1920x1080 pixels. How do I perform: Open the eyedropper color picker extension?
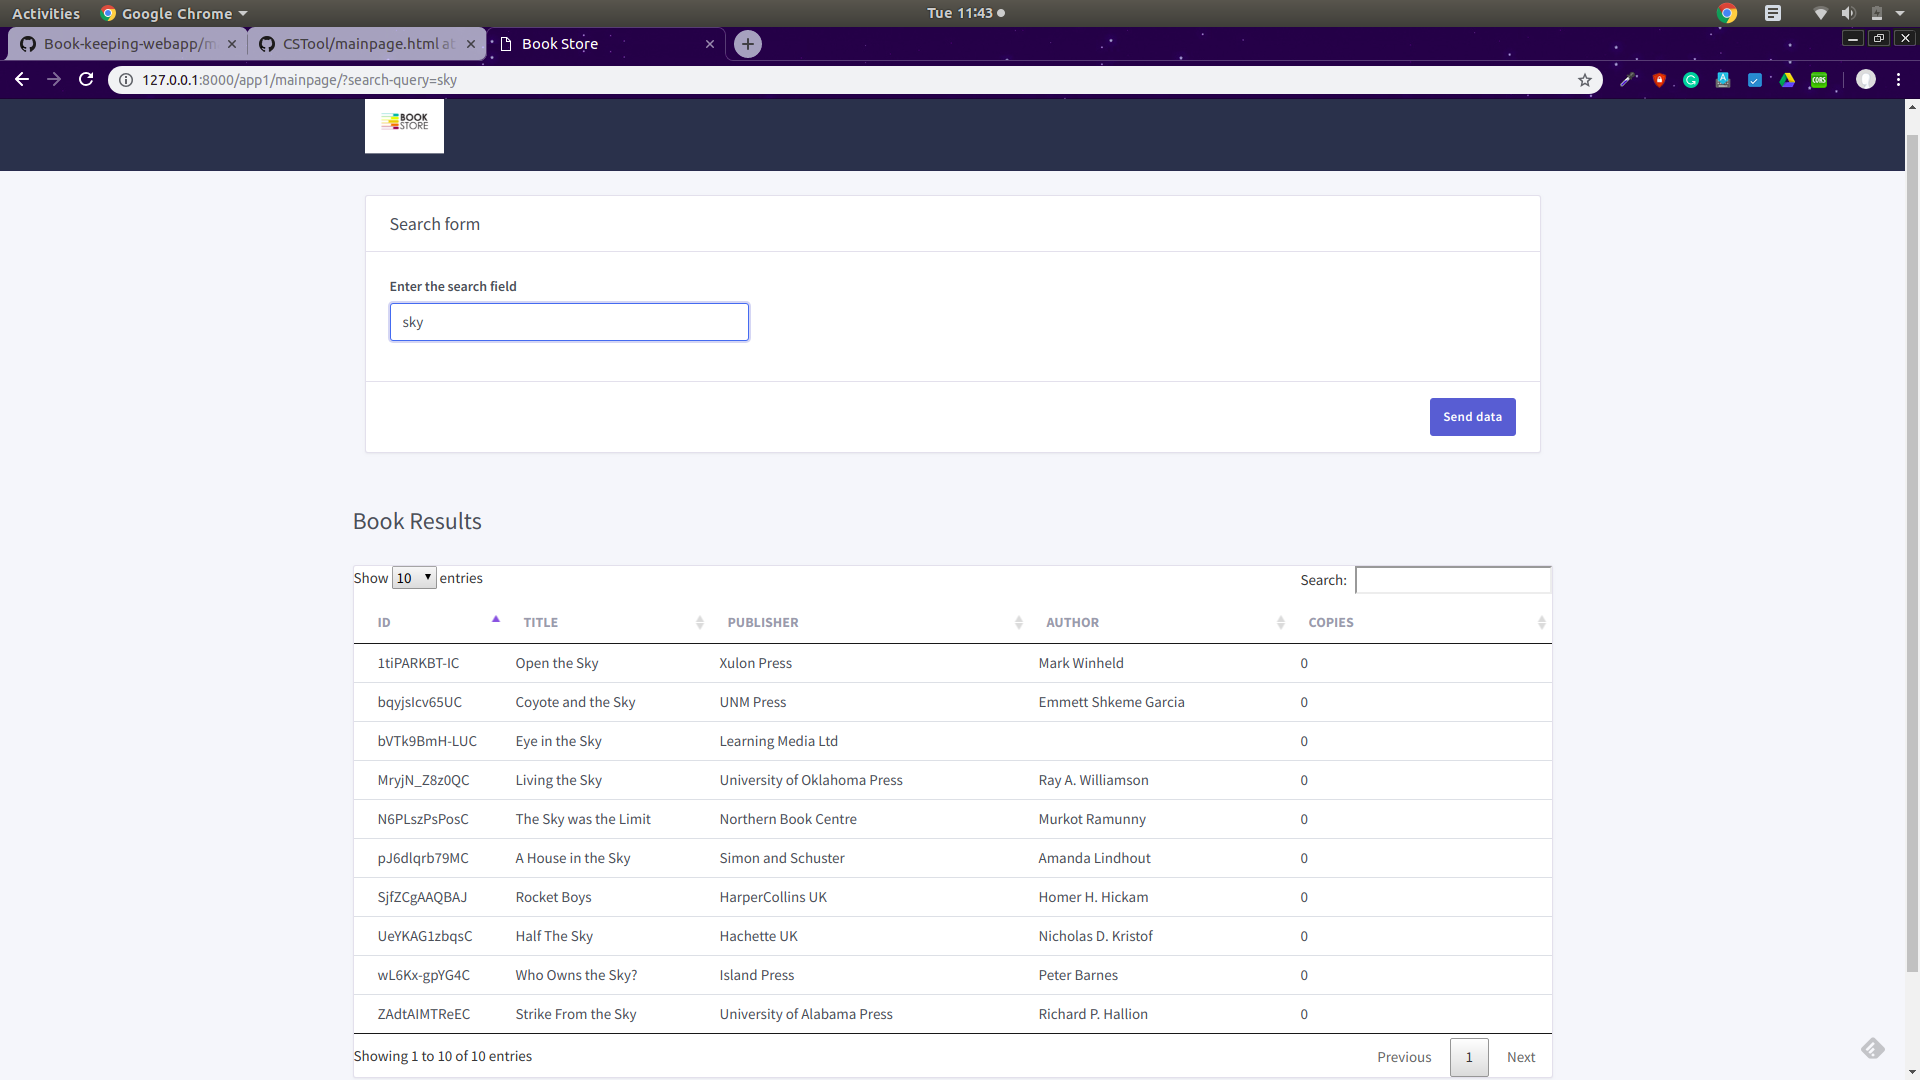(x=1627, y=80)
